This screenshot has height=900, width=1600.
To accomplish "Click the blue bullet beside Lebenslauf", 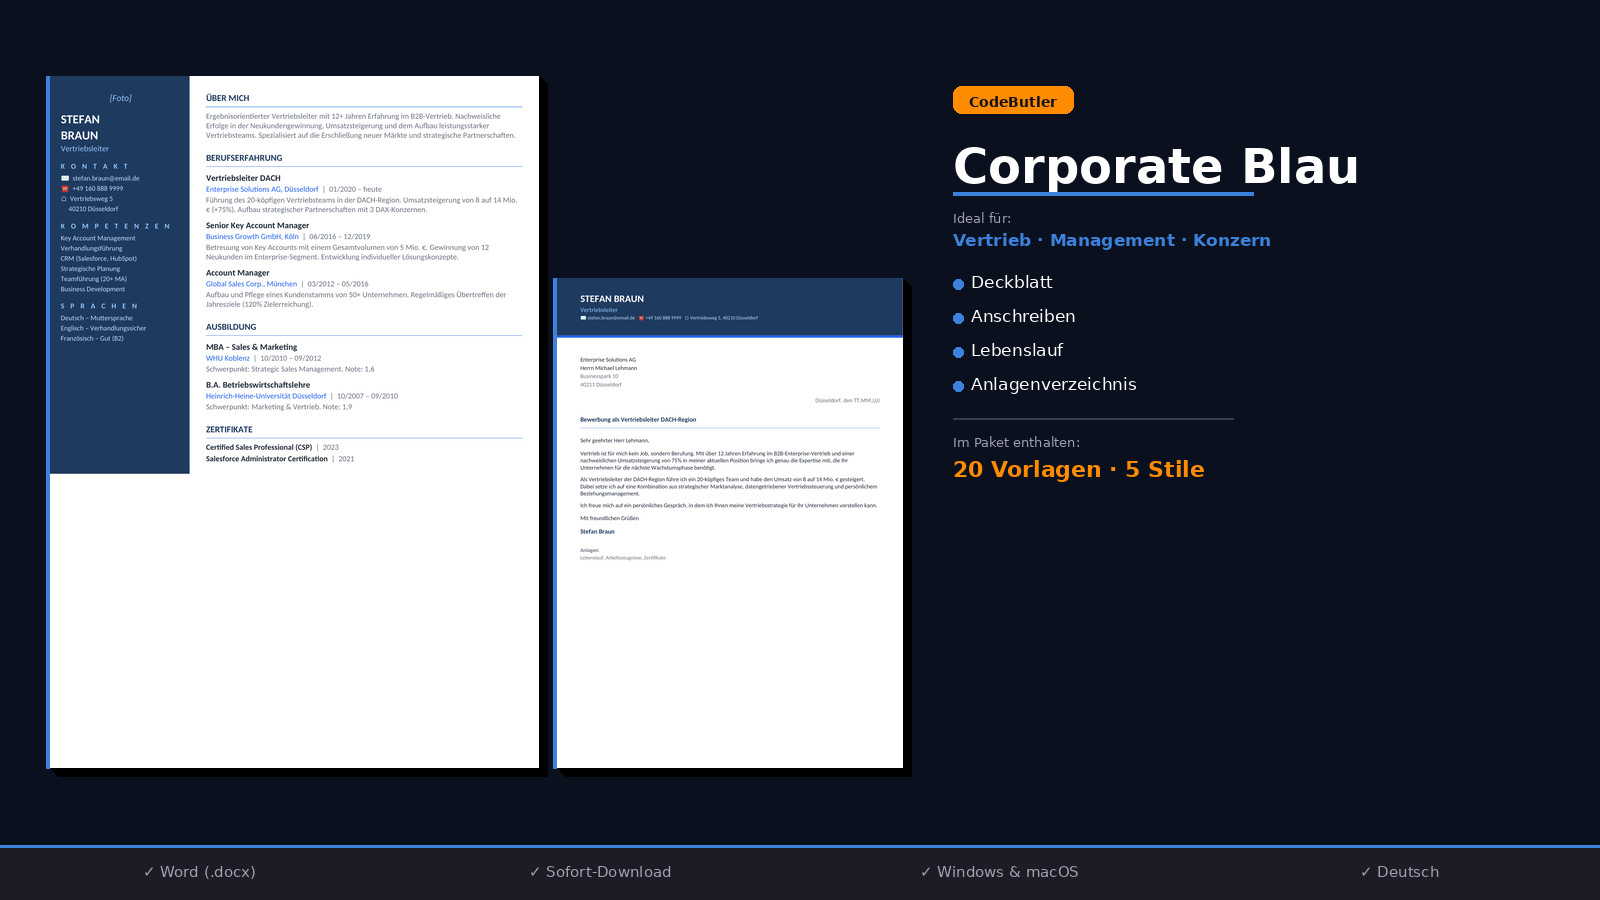I will 958,352.
